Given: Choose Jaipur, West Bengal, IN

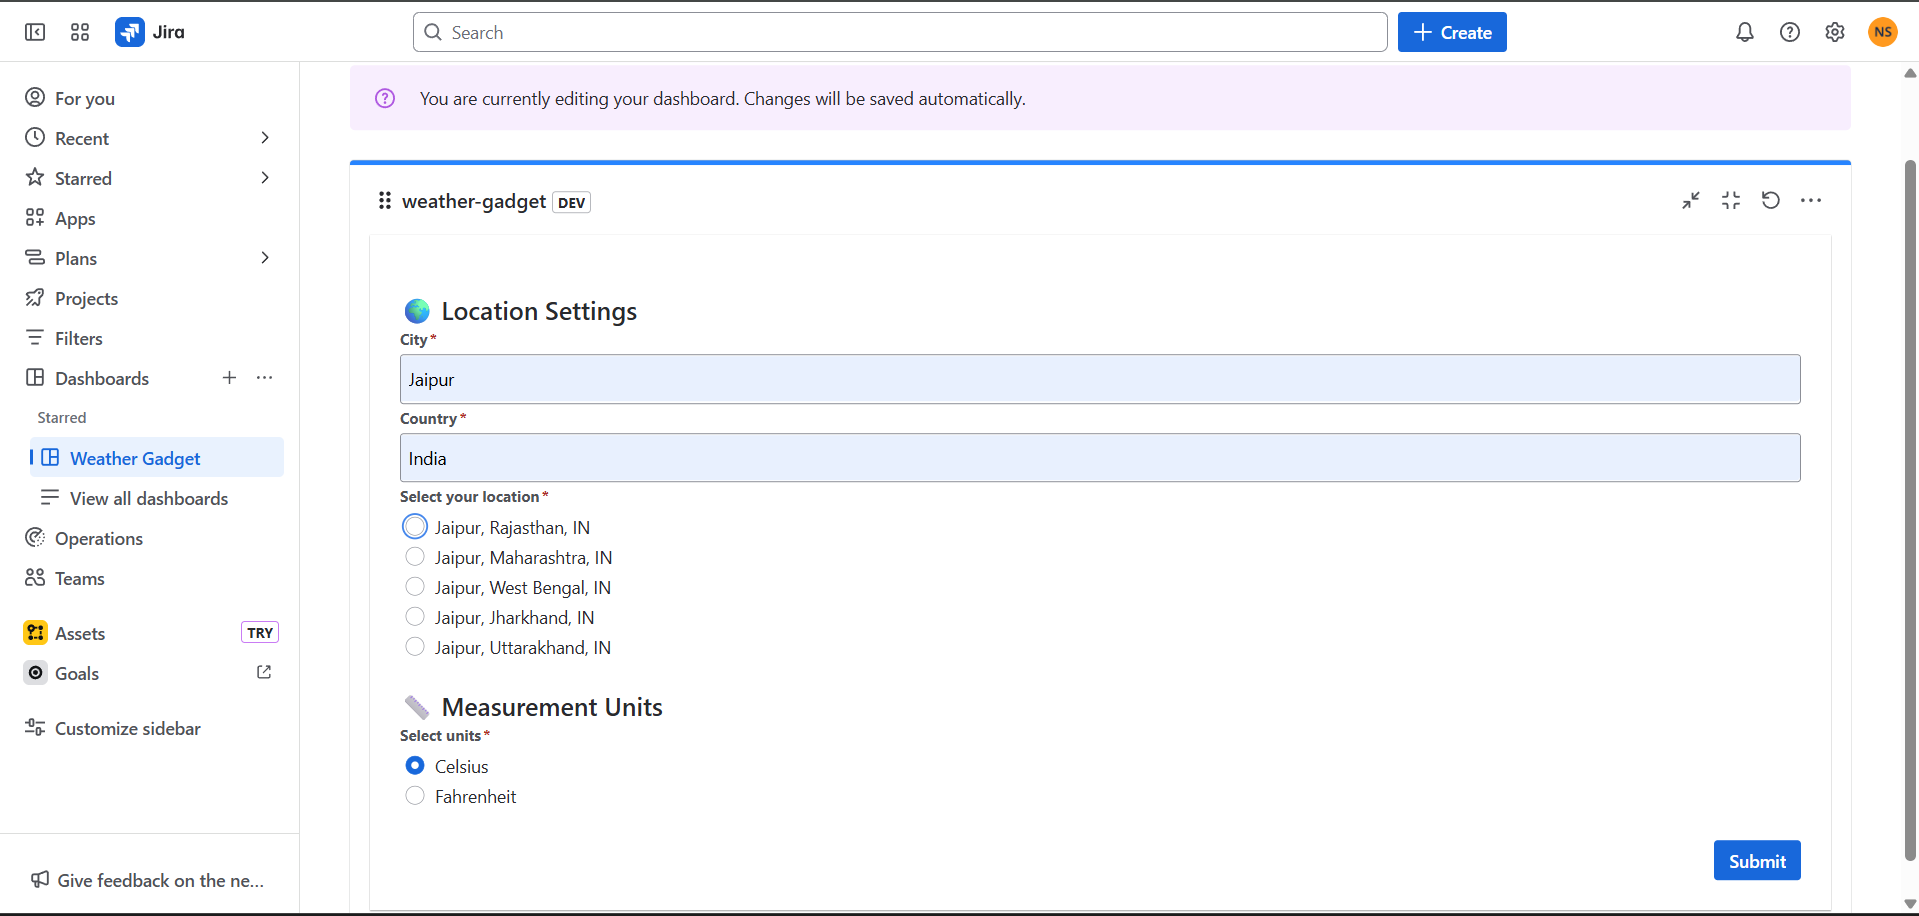Looking at the screenshot, I should (415, 586).
